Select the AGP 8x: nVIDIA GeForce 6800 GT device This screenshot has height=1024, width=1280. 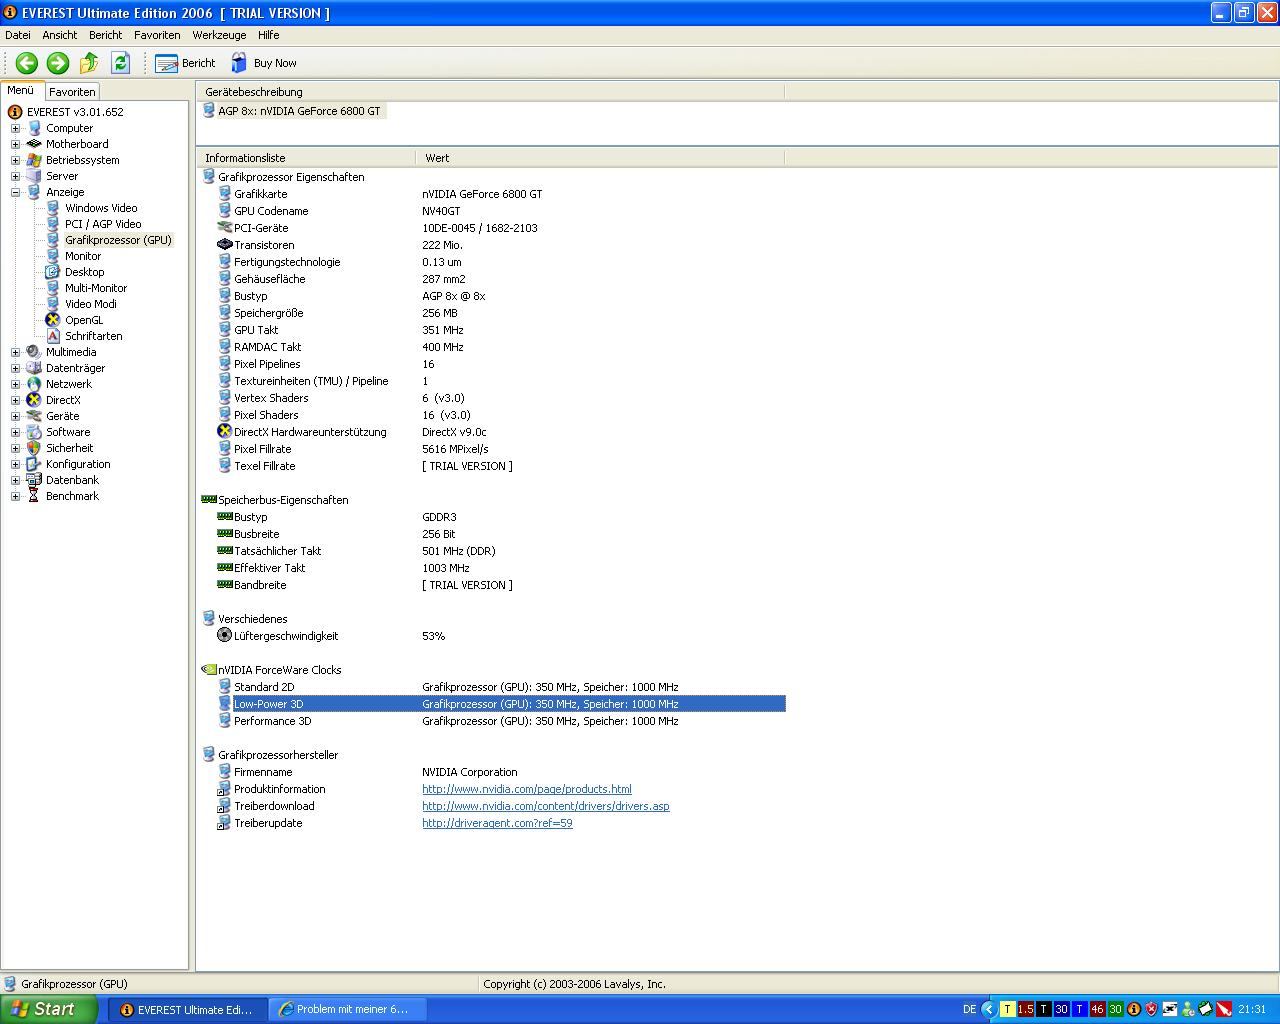click(292, 111)
